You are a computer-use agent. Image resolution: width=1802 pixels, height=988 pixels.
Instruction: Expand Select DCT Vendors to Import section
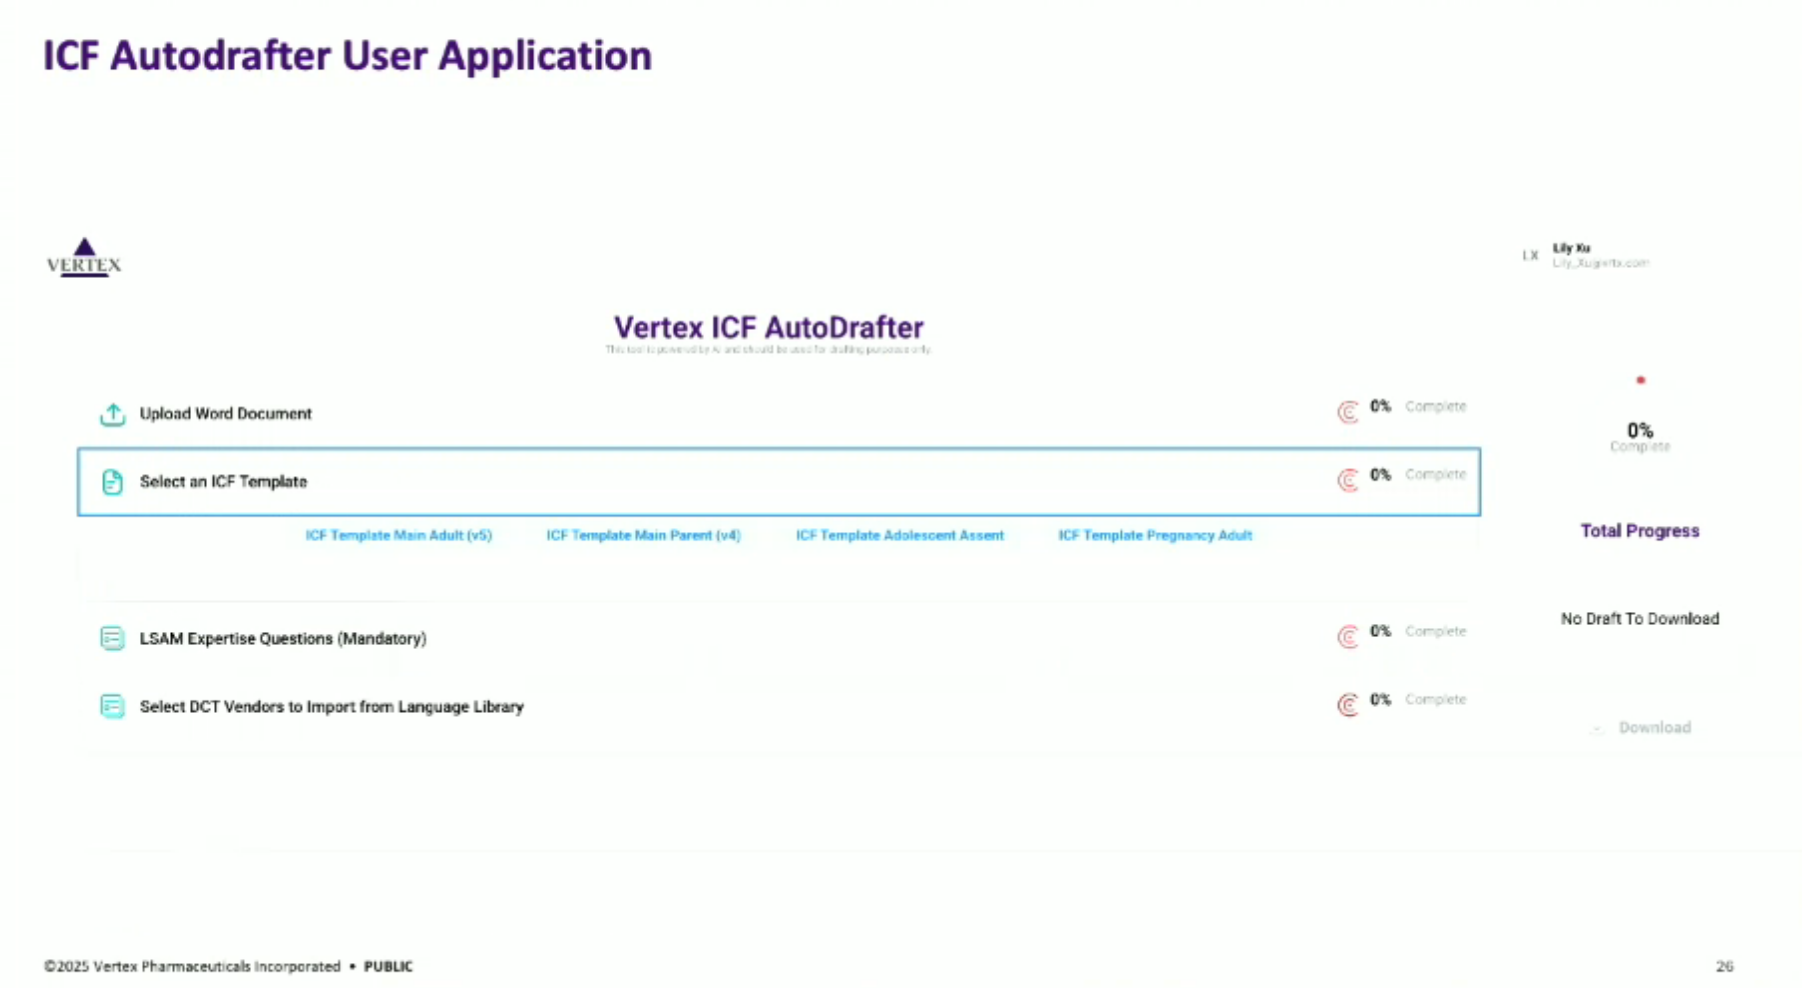point(331,706)
